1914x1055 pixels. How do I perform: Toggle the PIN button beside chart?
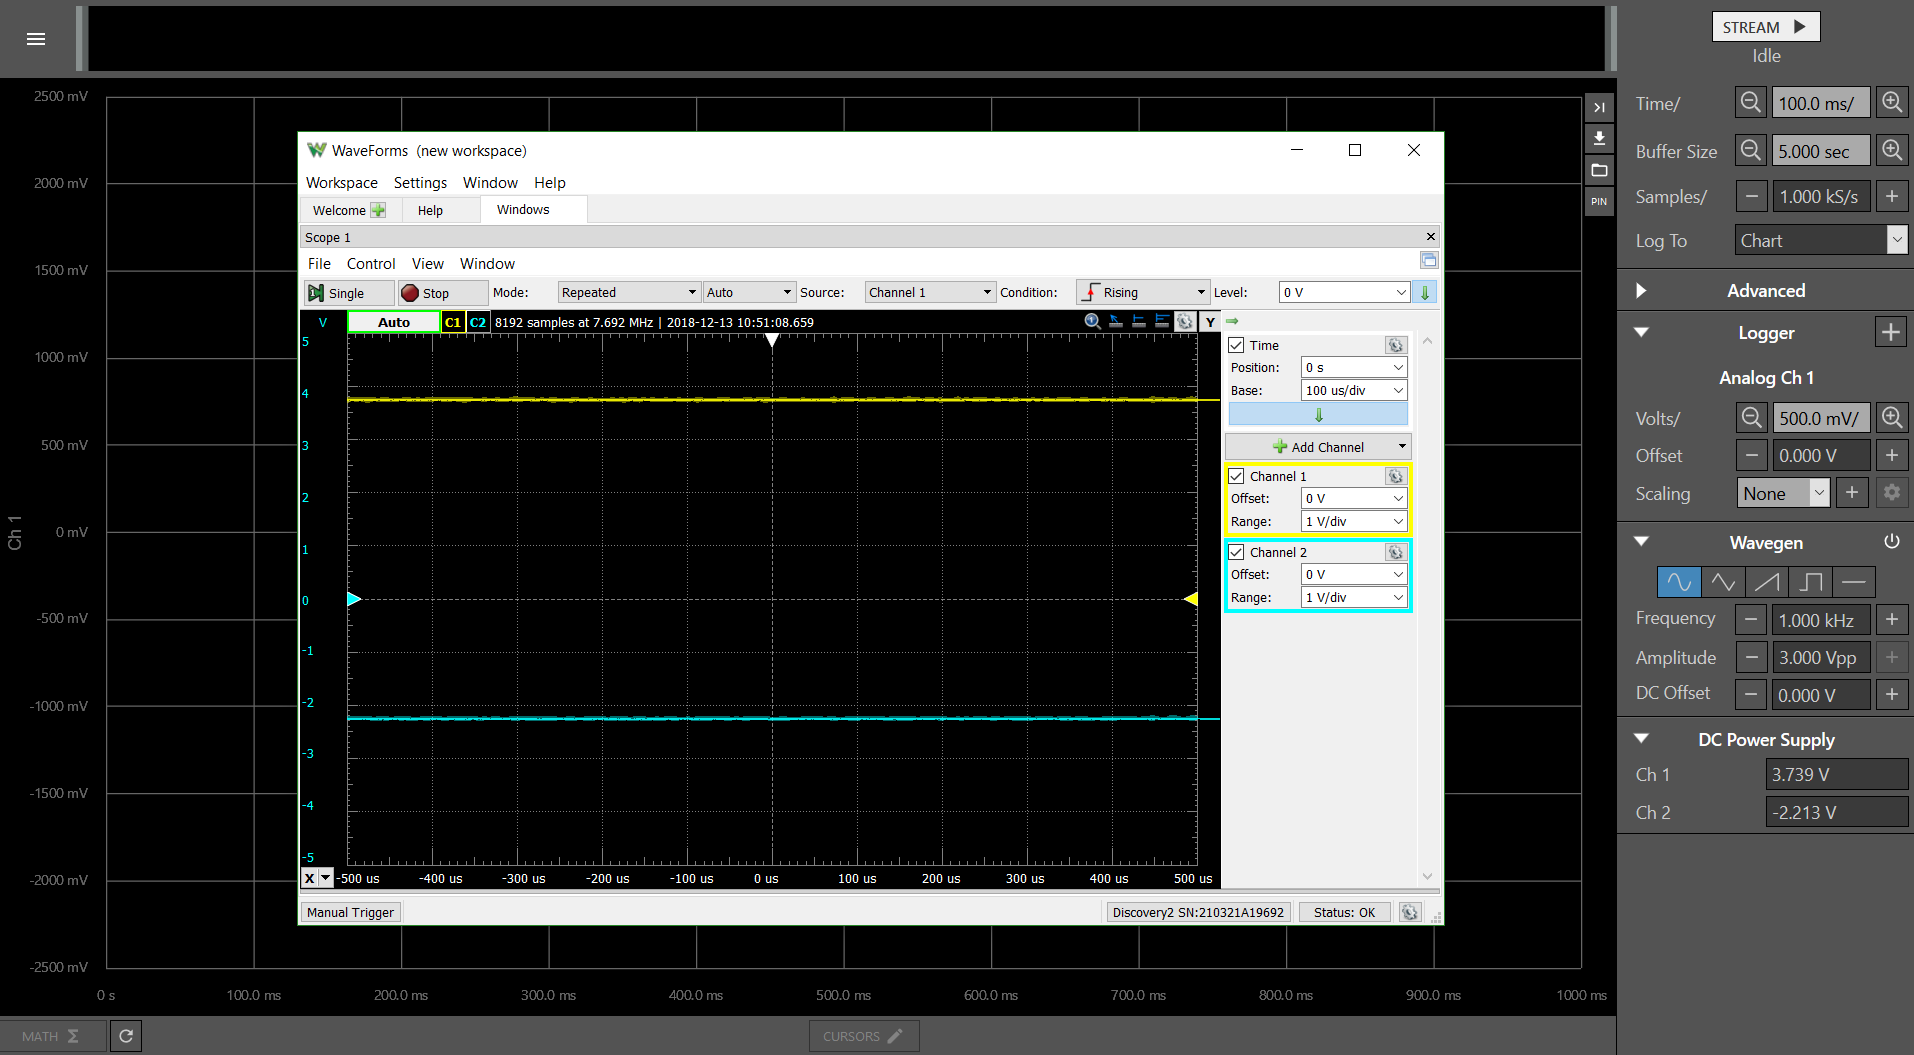[x=1599, y=201]
